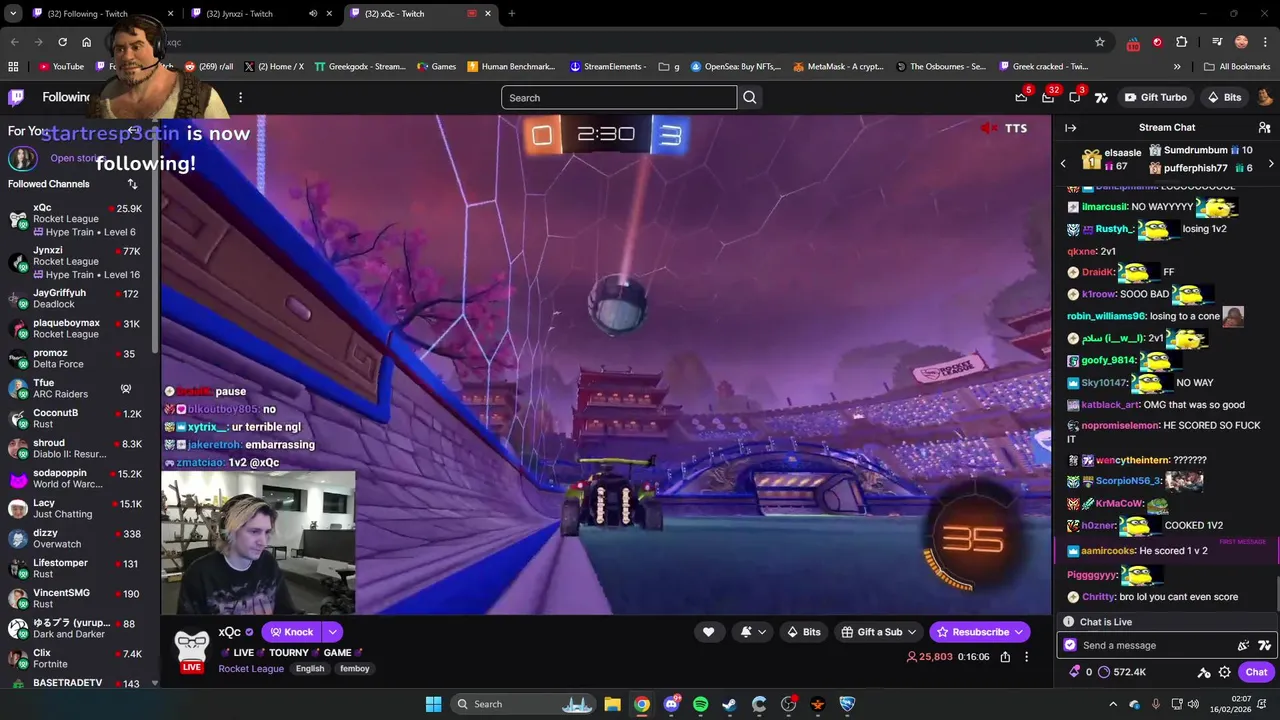The width and height of the screenshot is (1280, 720).
Task: Reload the page
Action: pos(62,42)
